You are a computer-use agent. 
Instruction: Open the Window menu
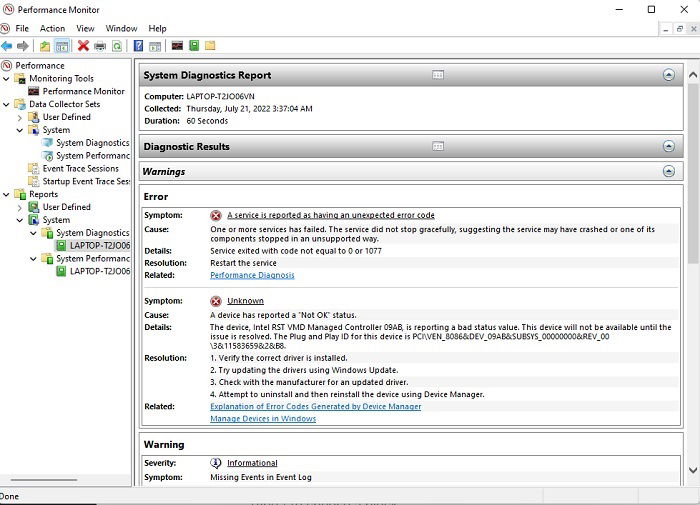point(121,29)
